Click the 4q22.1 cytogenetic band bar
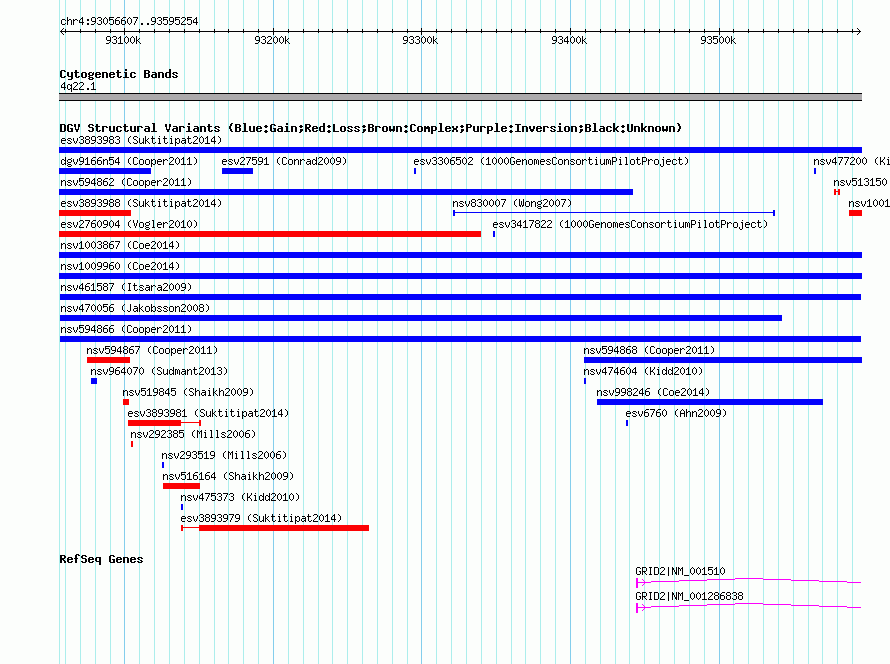Viewport: 890px width, 664px height. point(460,97)
